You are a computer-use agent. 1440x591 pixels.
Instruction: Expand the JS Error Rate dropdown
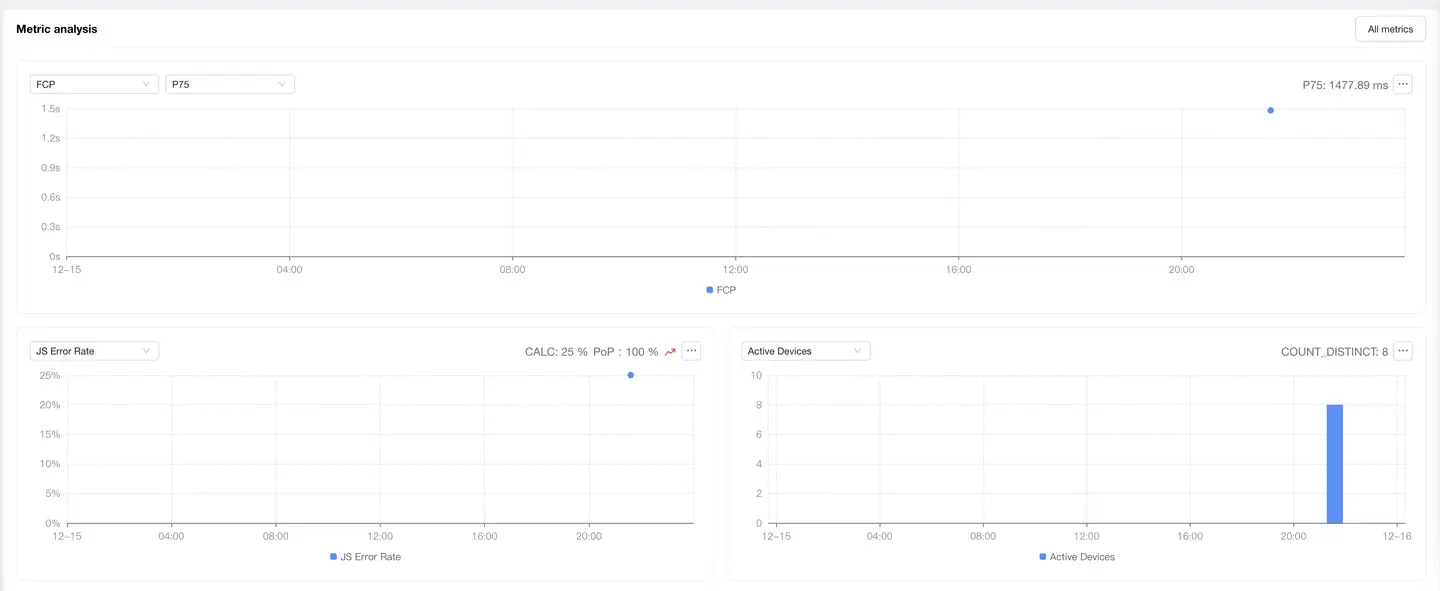(94, 351)
